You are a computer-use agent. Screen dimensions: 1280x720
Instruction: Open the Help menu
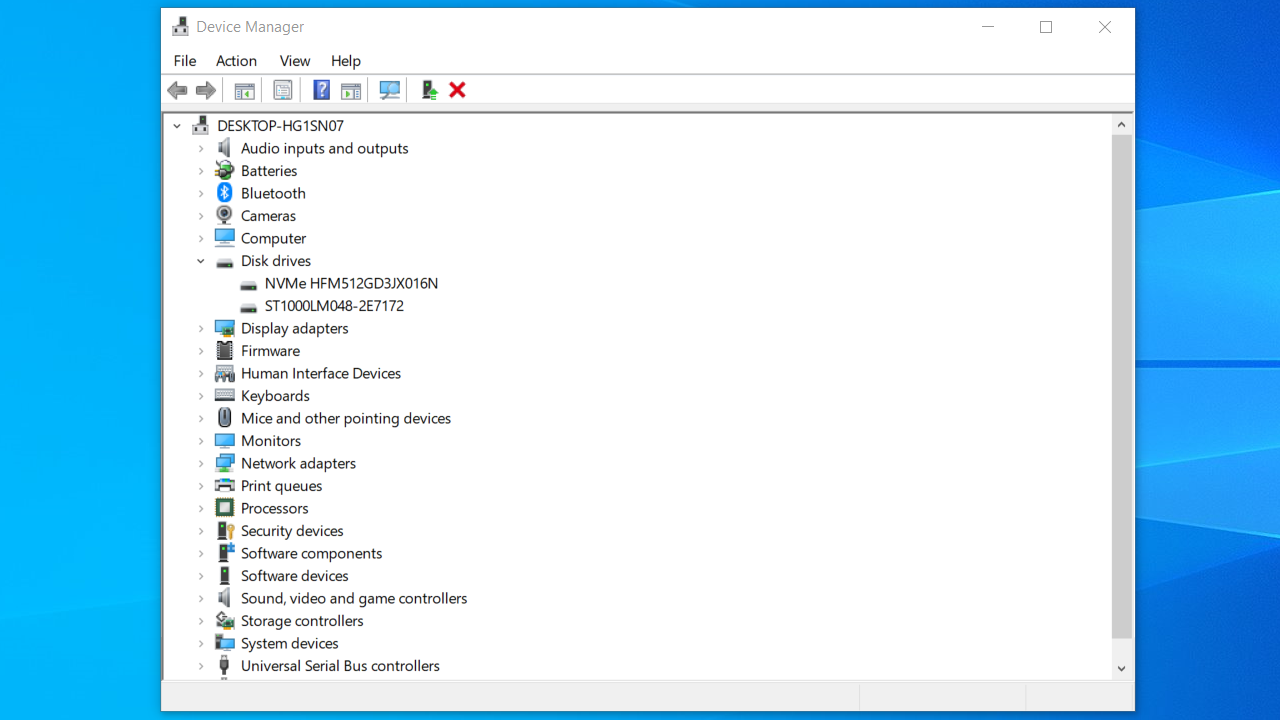pos(346,61)
